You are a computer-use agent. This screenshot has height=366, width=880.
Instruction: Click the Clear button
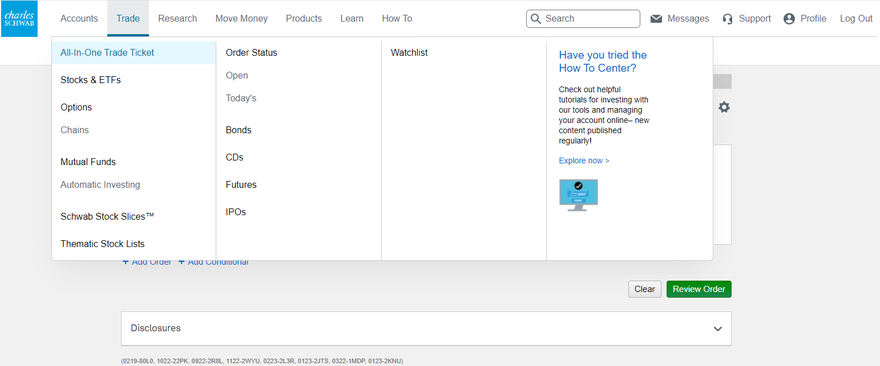click(x=644, y=289)
